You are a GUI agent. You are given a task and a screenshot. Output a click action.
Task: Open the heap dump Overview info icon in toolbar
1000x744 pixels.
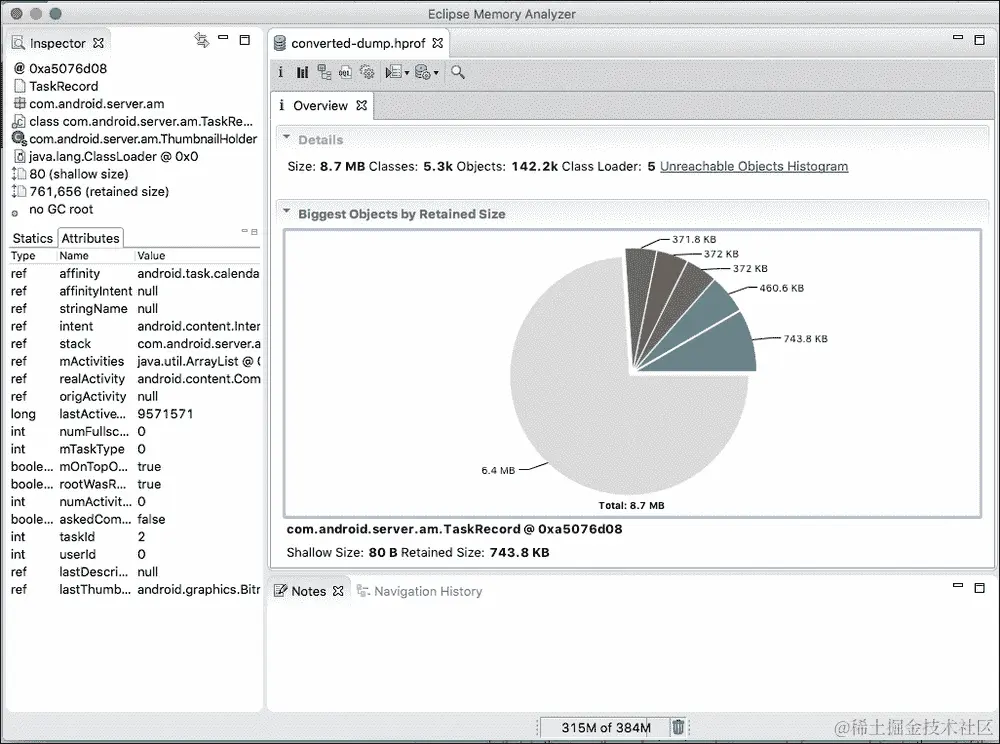click(x=281, y=72)
